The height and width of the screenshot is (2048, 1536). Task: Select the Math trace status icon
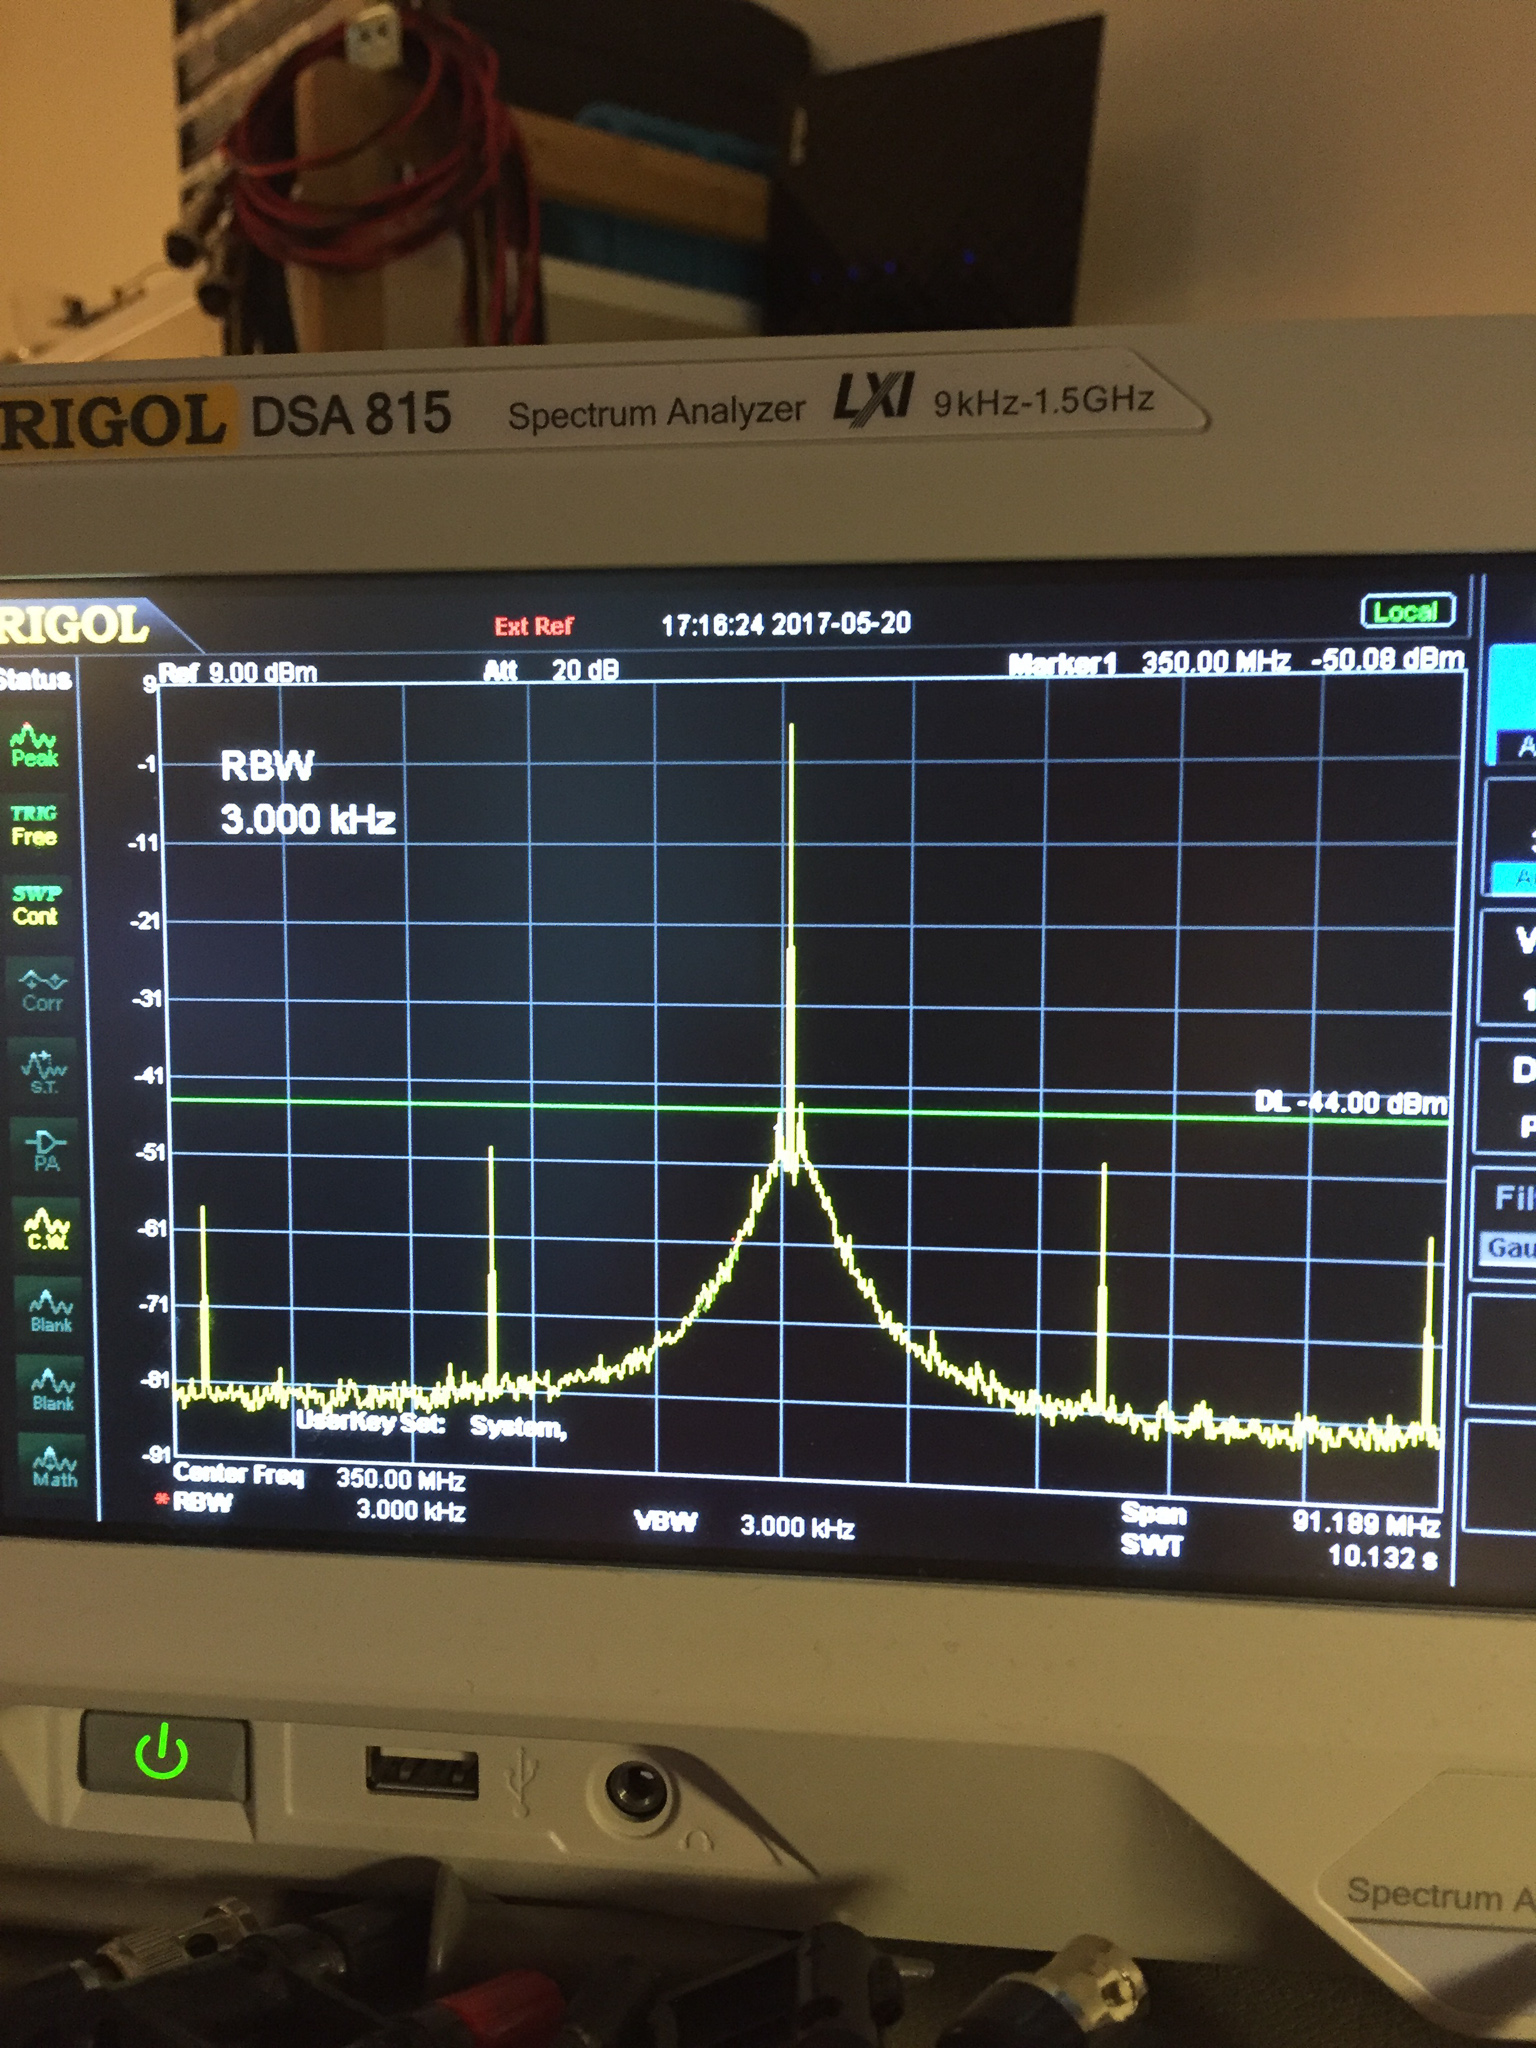pyautogui.click(x=54, y=1466)
